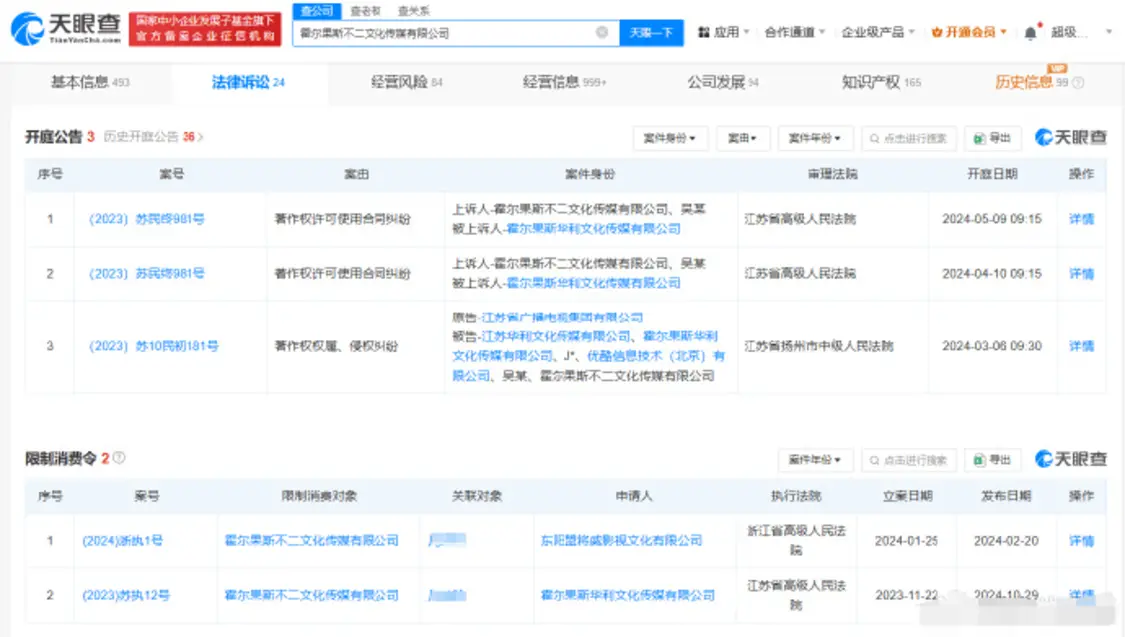This screenshot has width=1125, height=637.
Task: Click the Tianyancha logo in header
Action: coord(66,28)
